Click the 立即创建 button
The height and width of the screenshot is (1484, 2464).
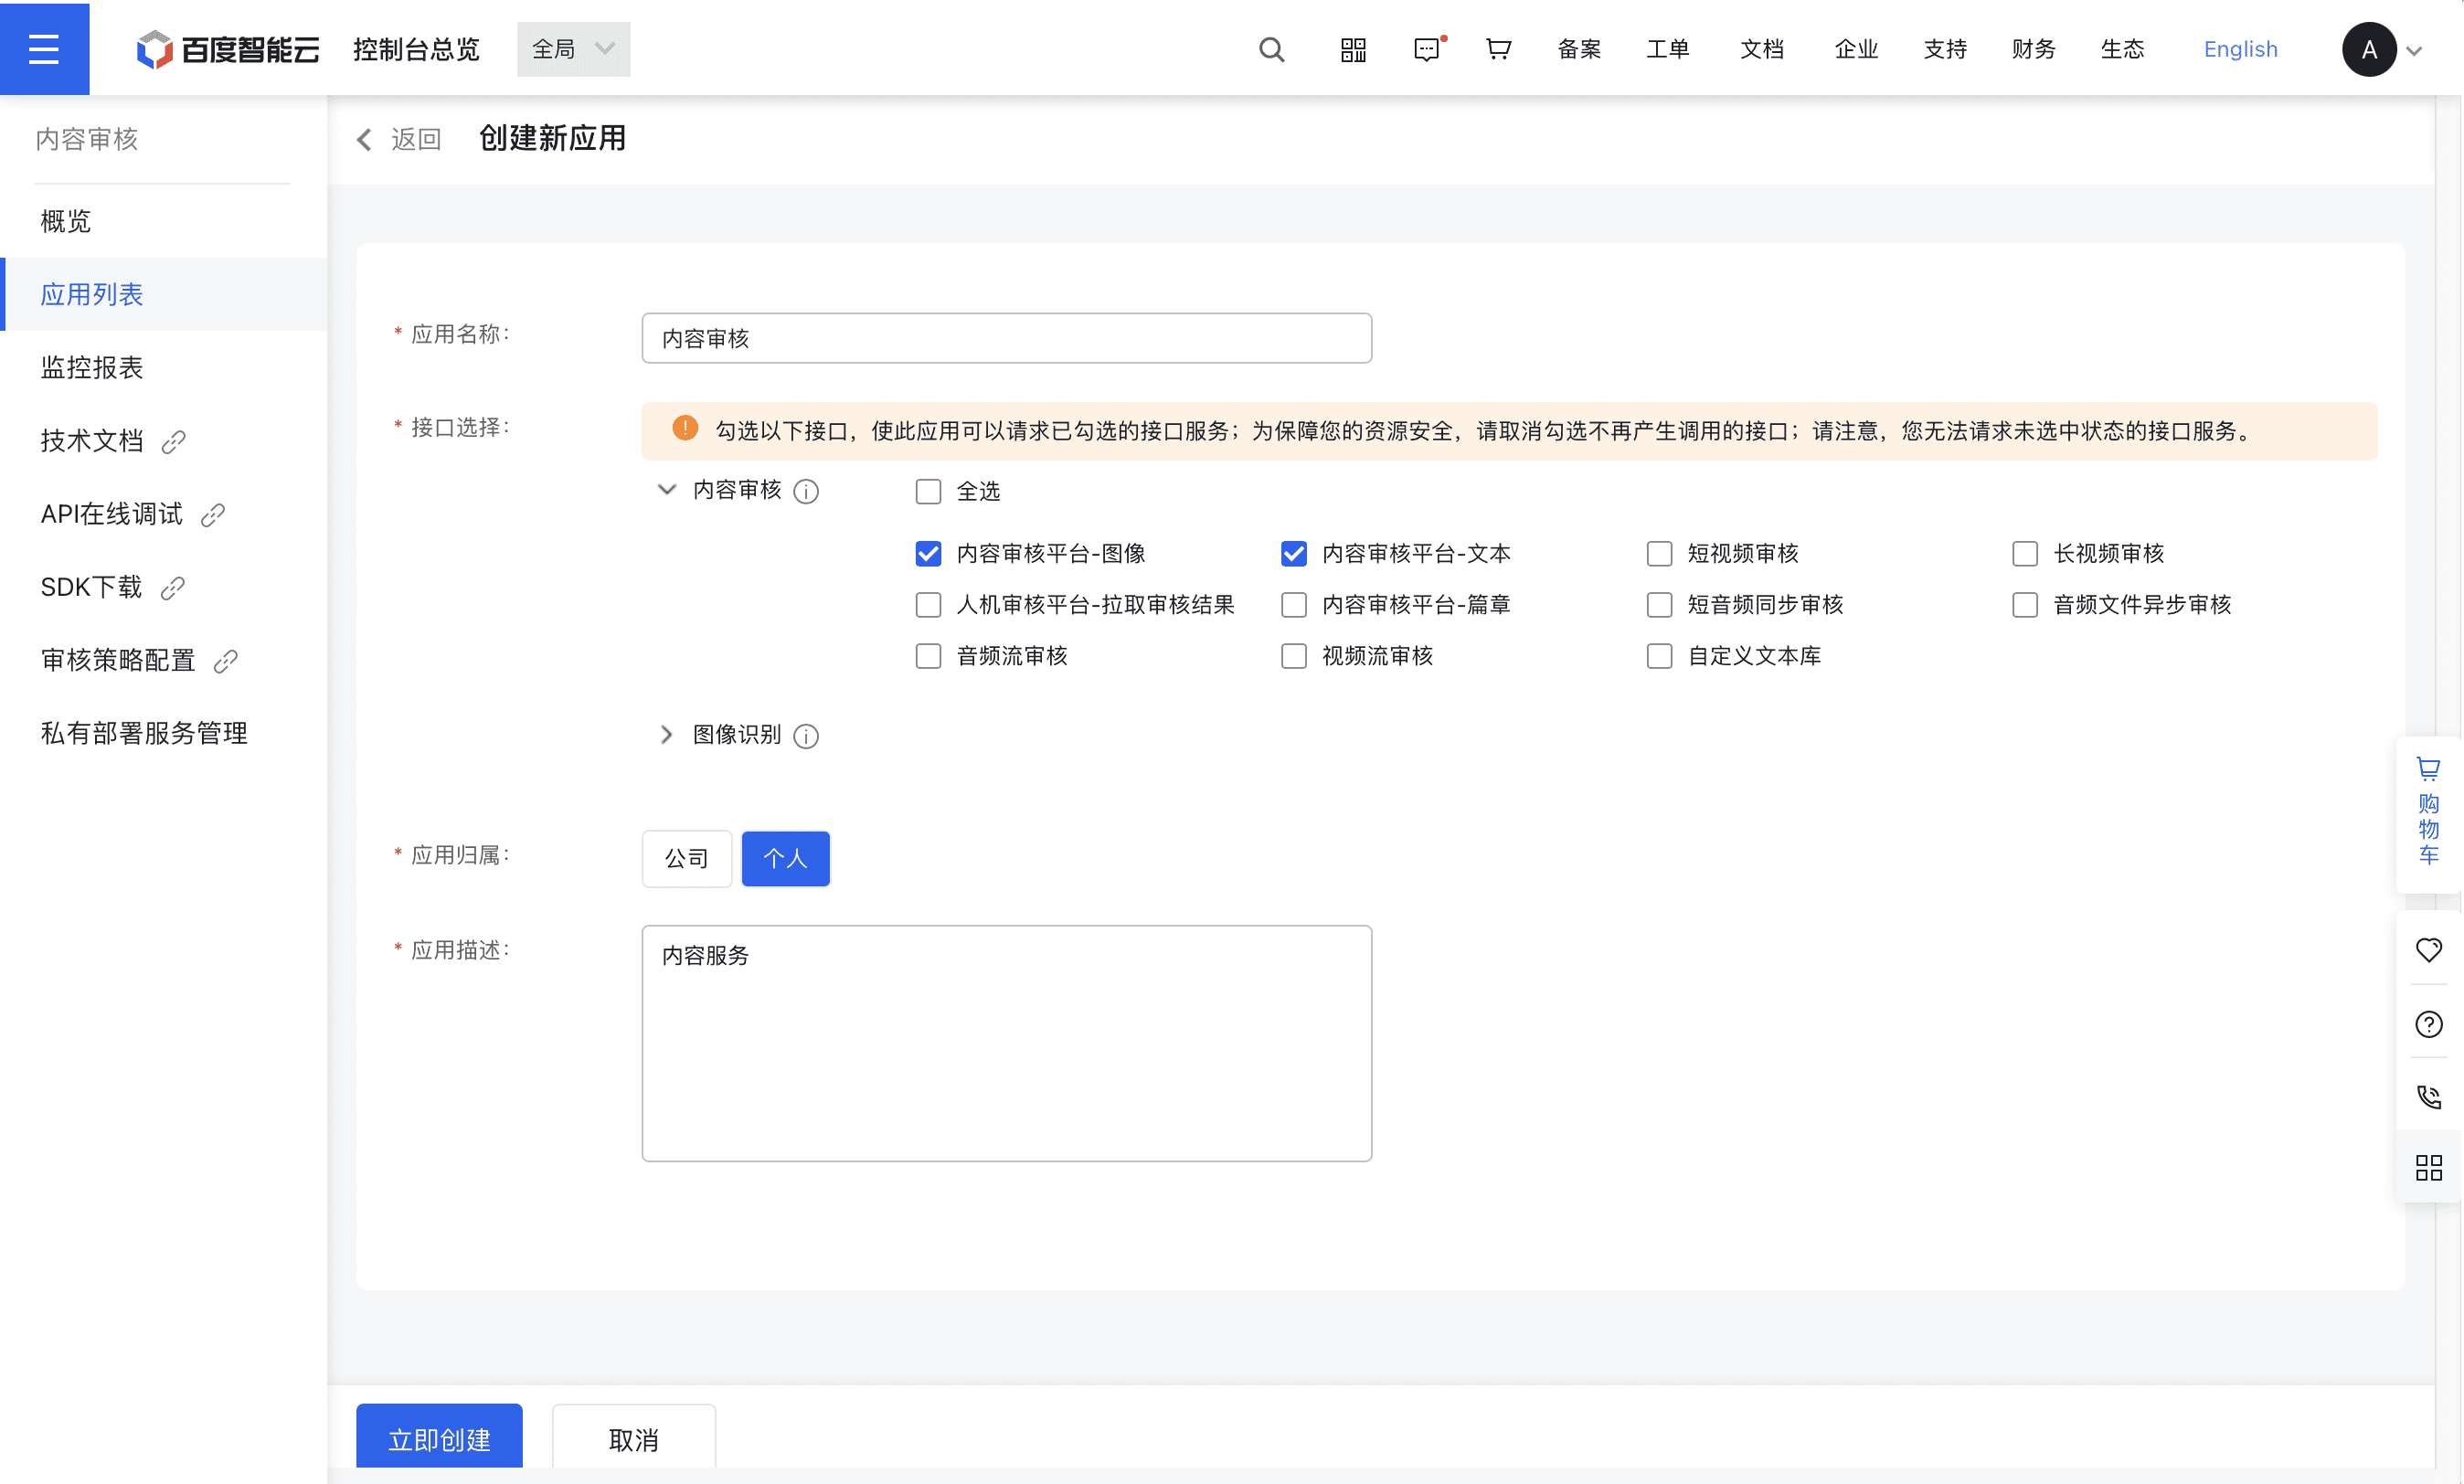point(439,1438)
